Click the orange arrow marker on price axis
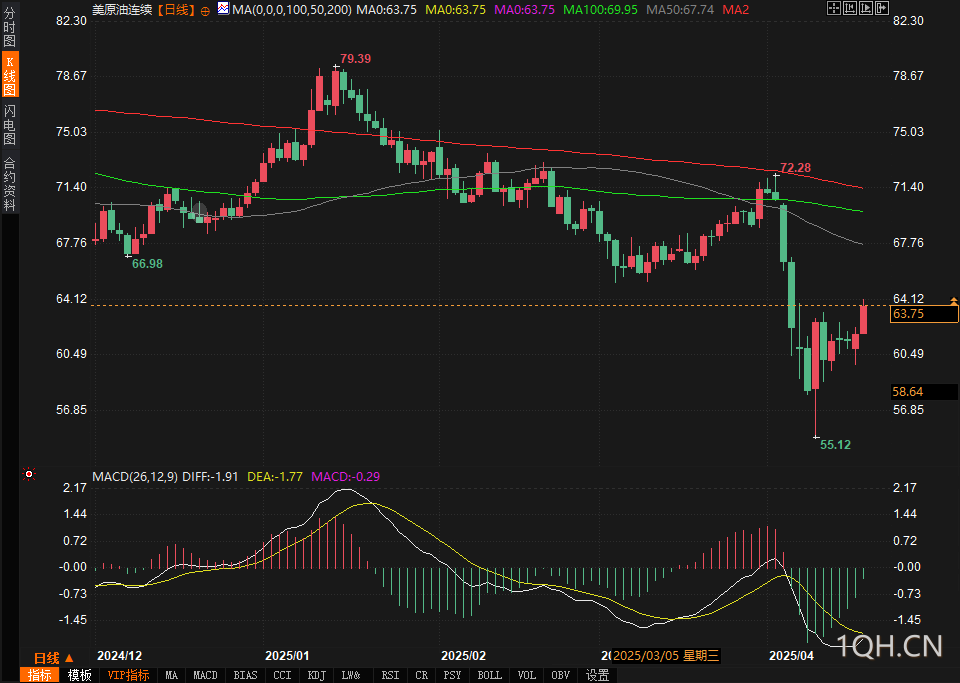The width and height of the screenshot is (960, 683). [953, 301]
